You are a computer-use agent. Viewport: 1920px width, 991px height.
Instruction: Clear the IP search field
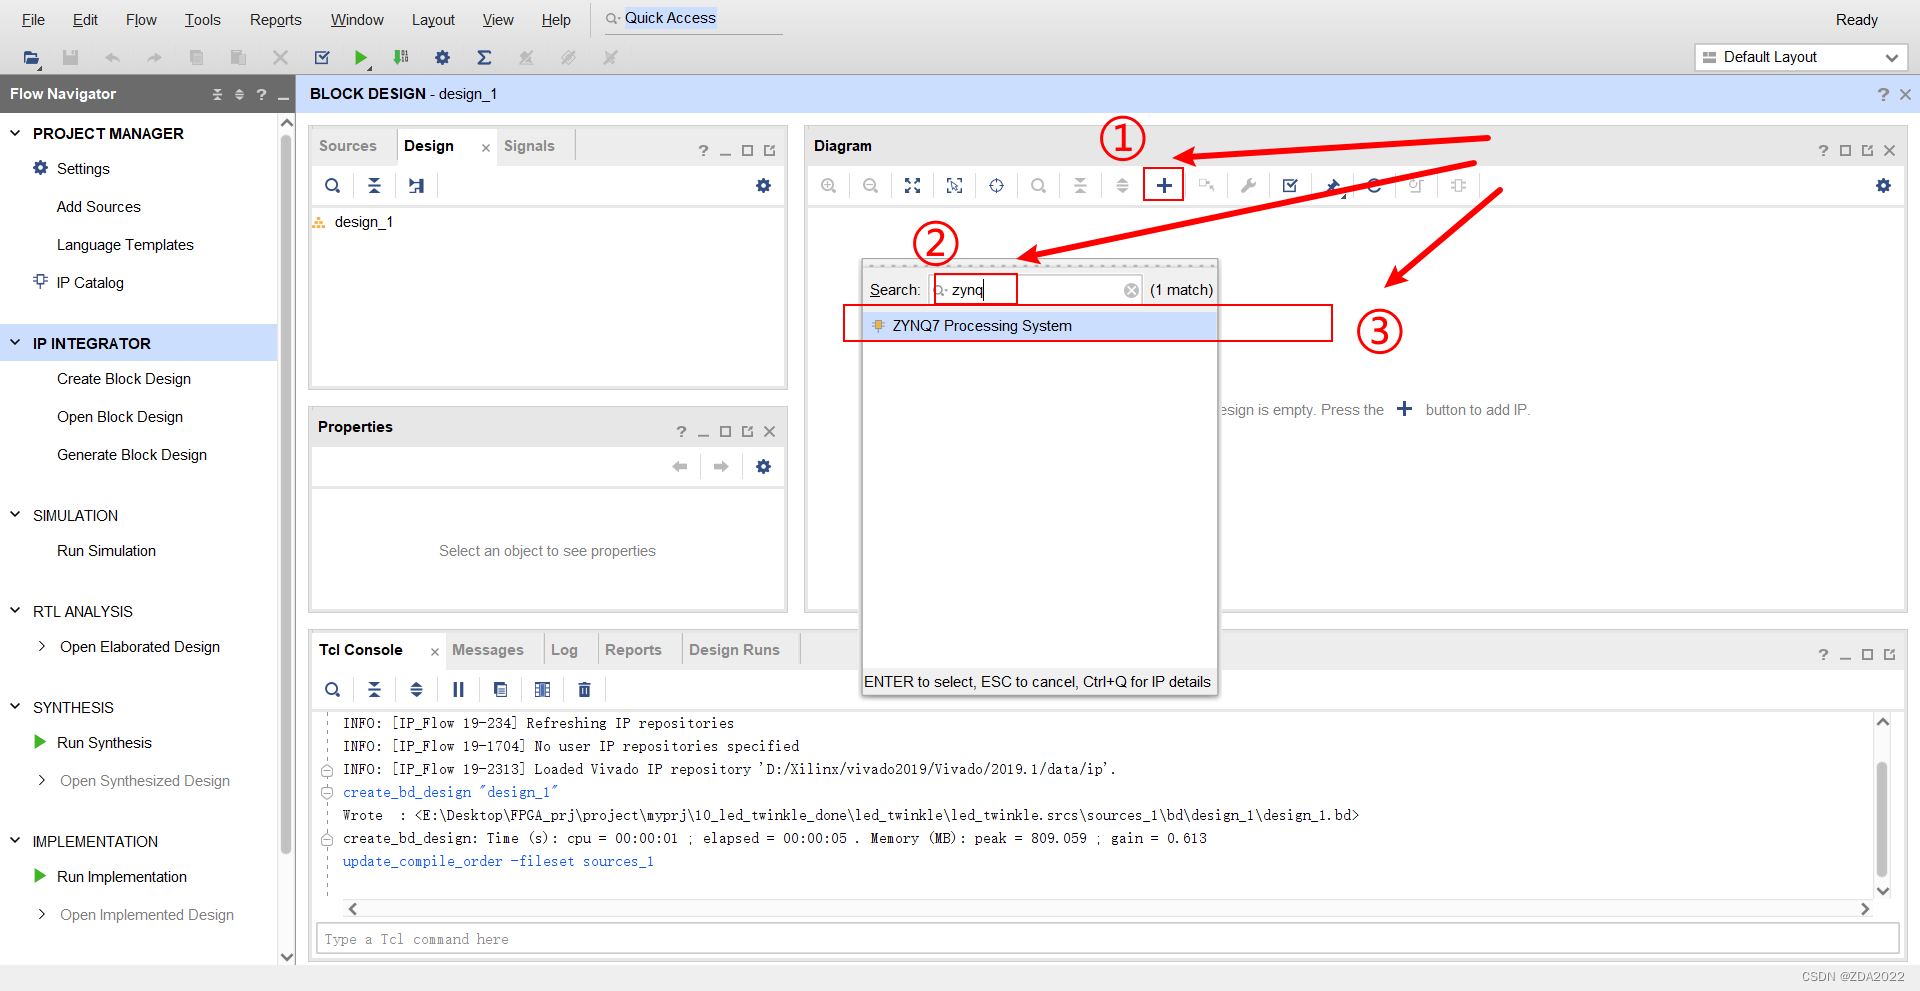(x=1131, y=290)
